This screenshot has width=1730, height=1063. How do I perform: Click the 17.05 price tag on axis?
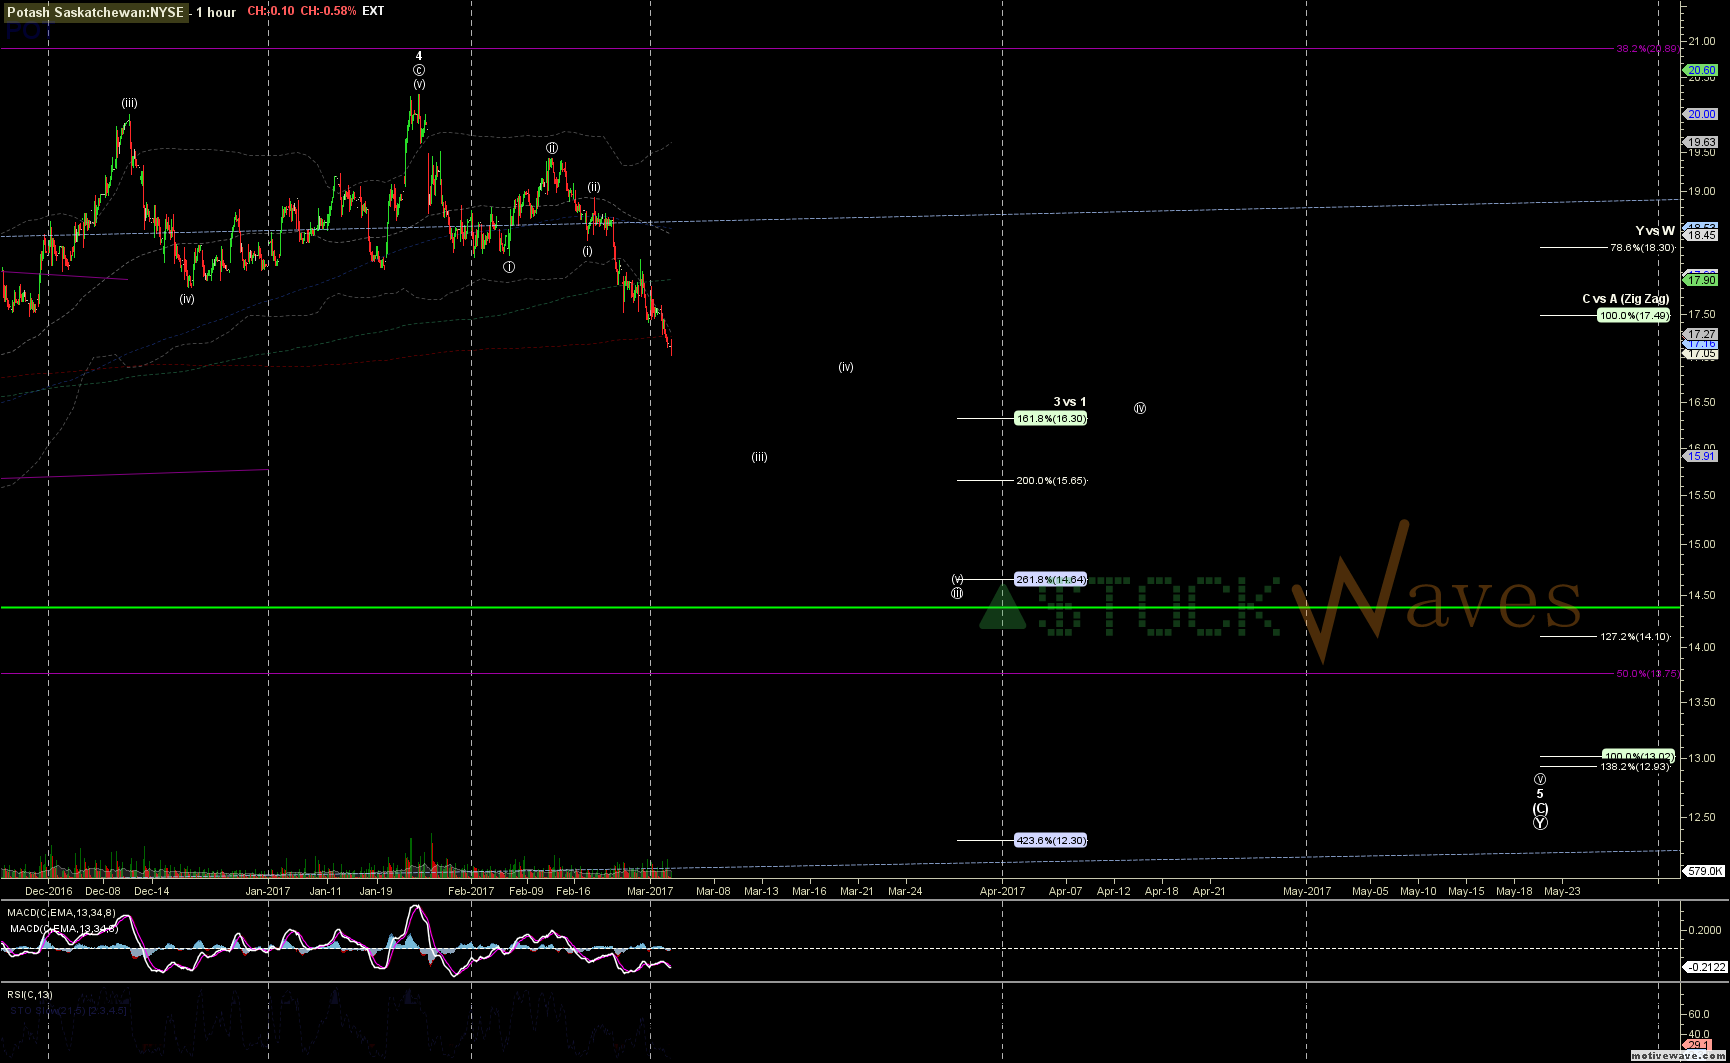(1702, 354)
